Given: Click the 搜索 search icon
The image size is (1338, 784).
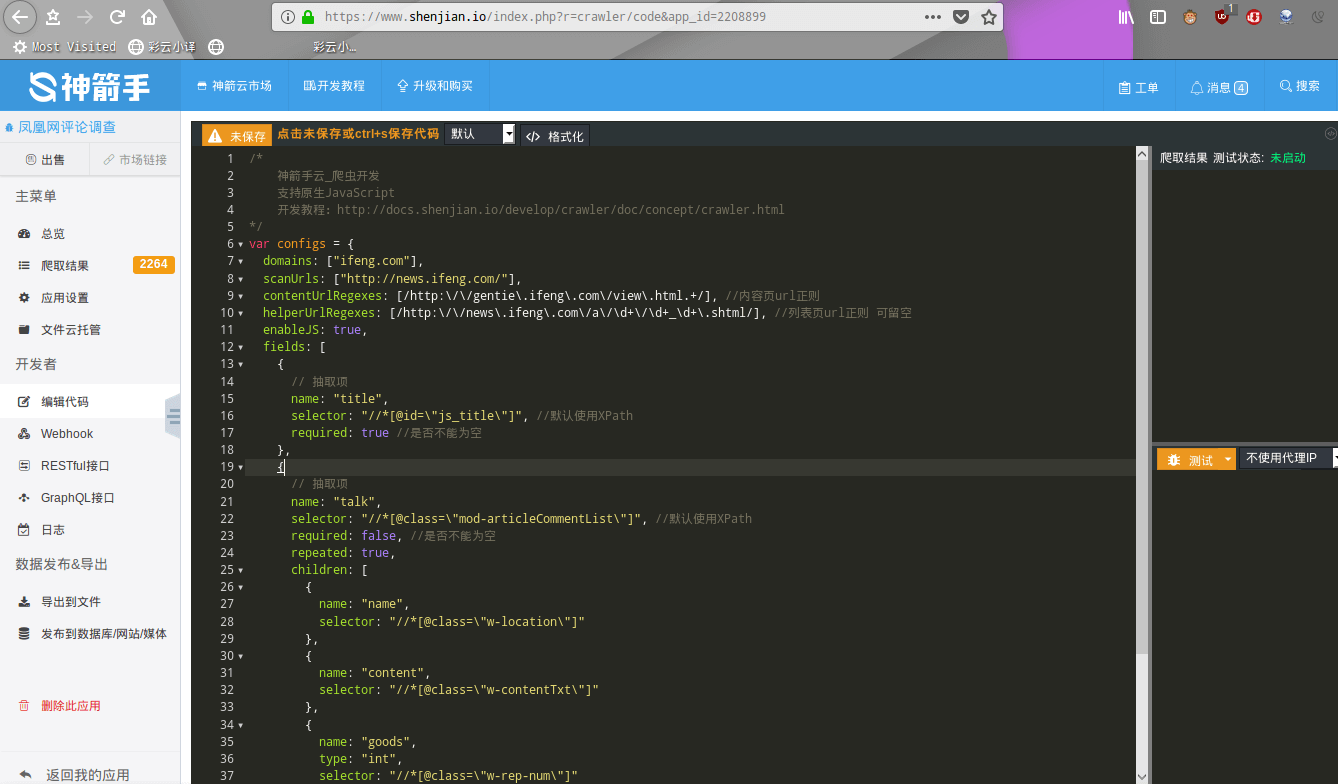Looking at the screenshot, I should pyautogui.click(x=1299, y=86).
